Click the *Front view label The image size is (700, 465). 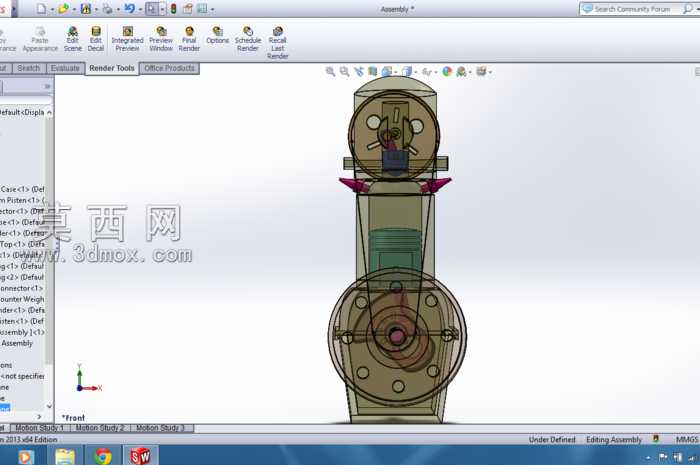pyautogui.click(x=73, y=418)
